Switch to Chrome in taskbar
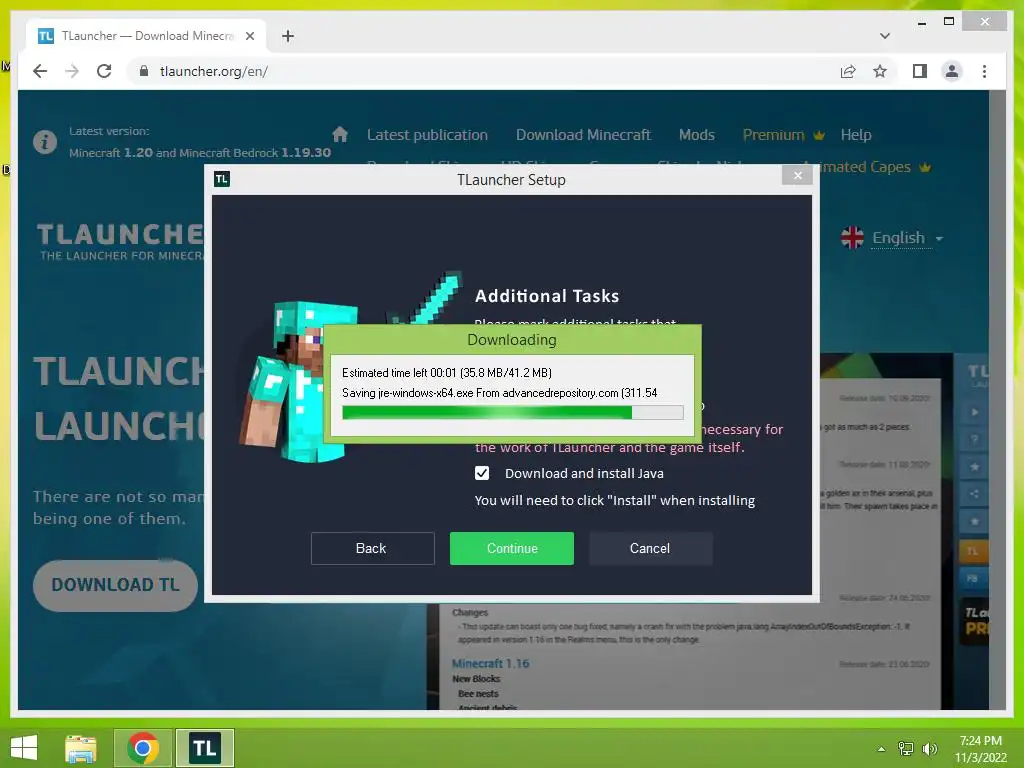Image resolution: width=1024 pixels, height=768 pixels. pyautogui.click(x=143, y=748)
